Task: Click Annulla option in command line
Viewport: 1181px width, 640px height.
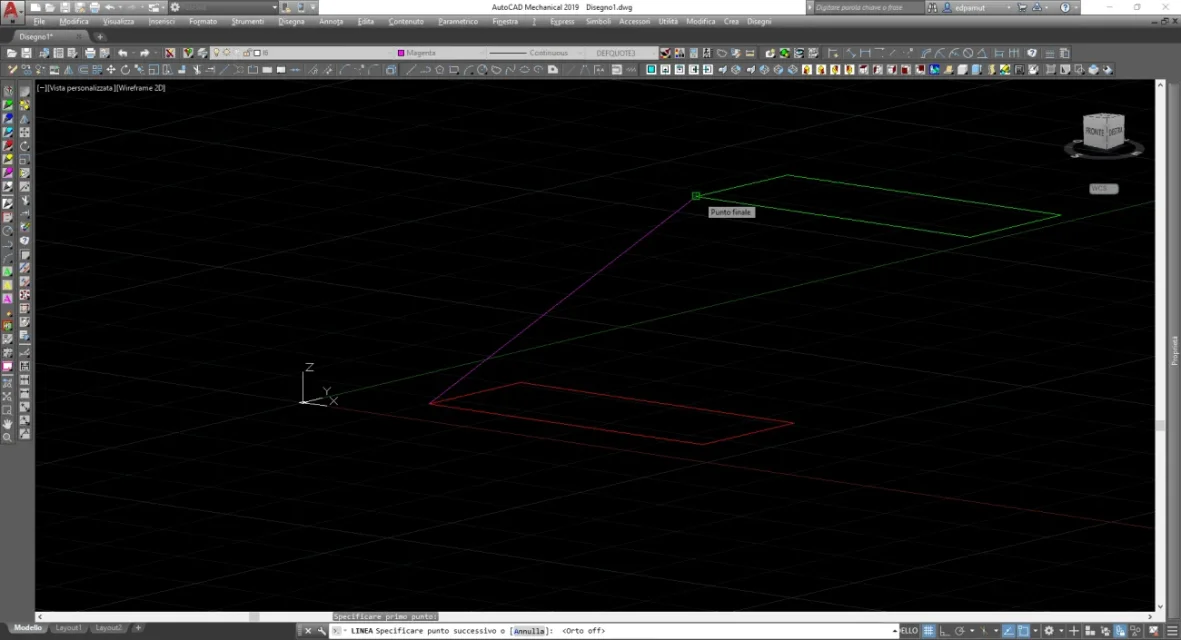Action: pos(529,631)
